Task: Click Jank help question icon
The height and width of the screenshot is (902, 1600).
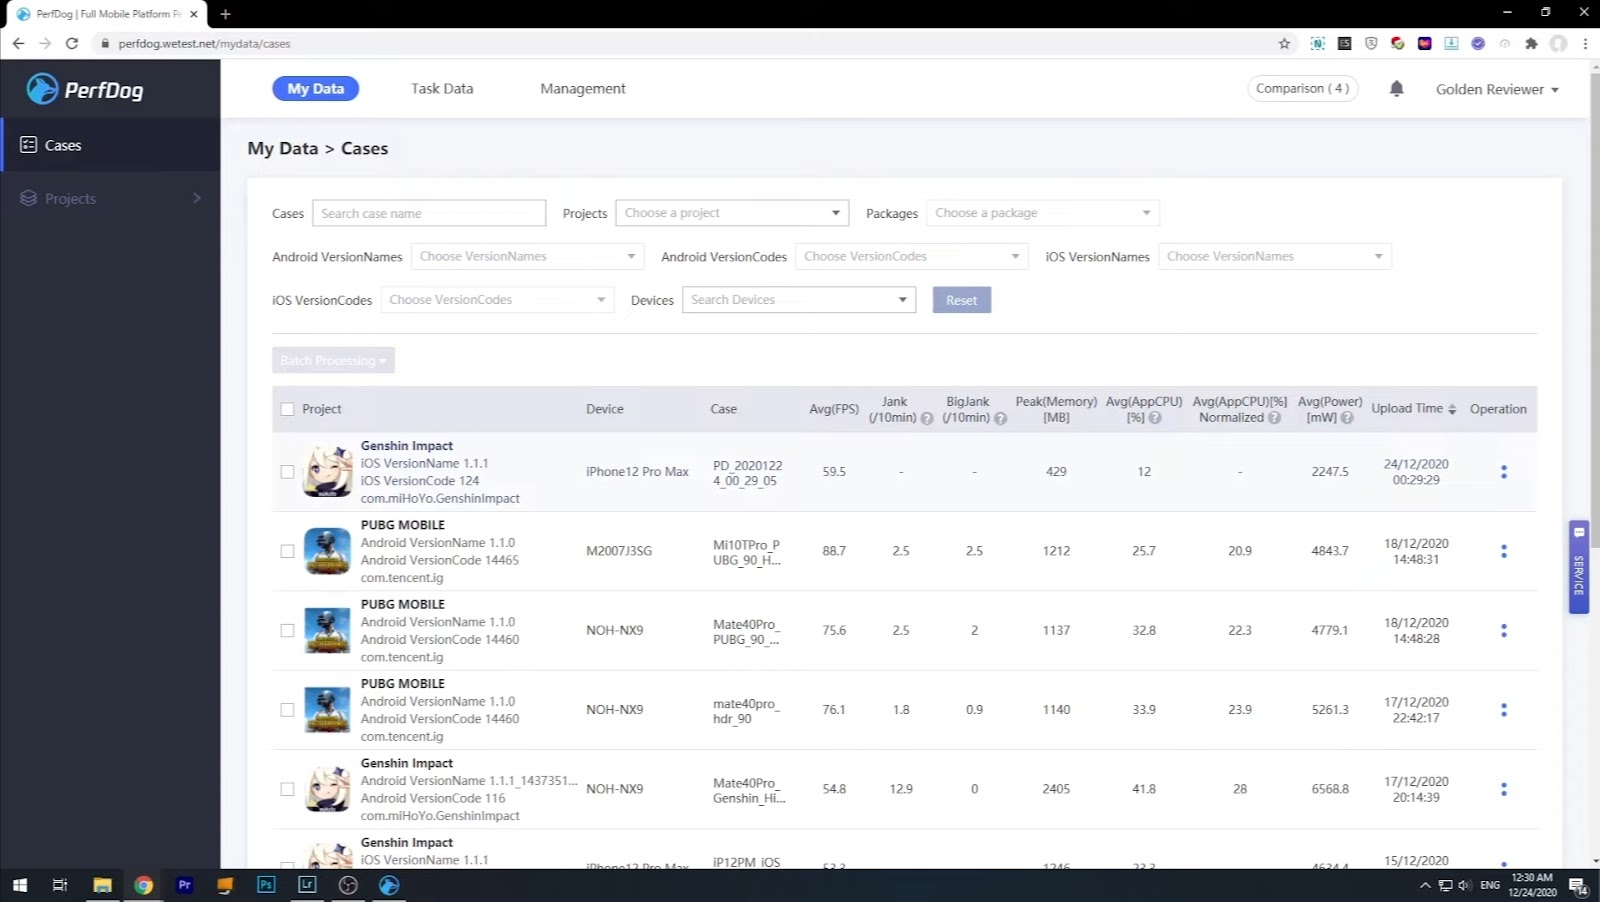Action: 927,418
